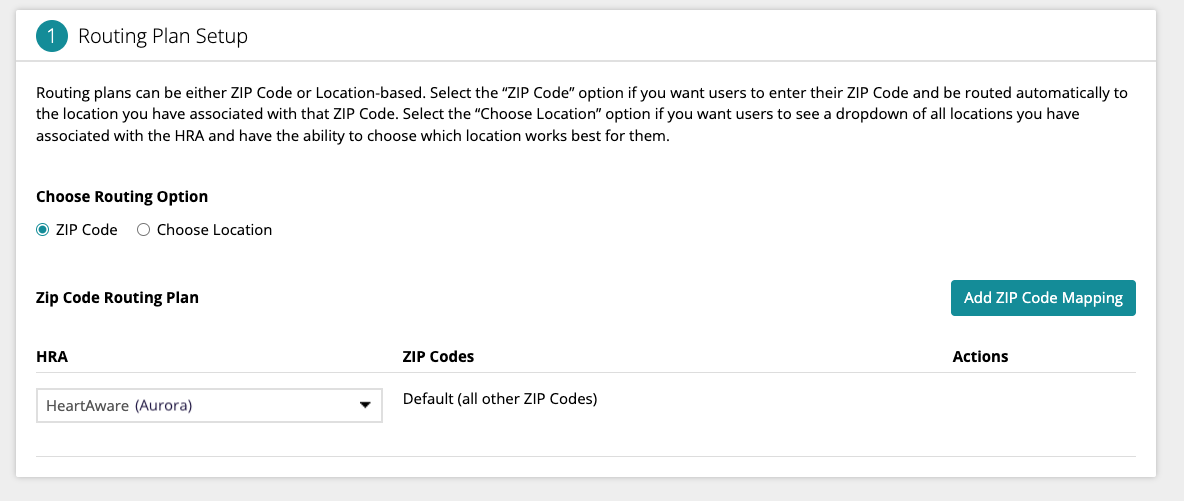Click the divider line below the Default row
This screenshot has height=501, width=1184.
pyautogui.click(x=585, y=456)
